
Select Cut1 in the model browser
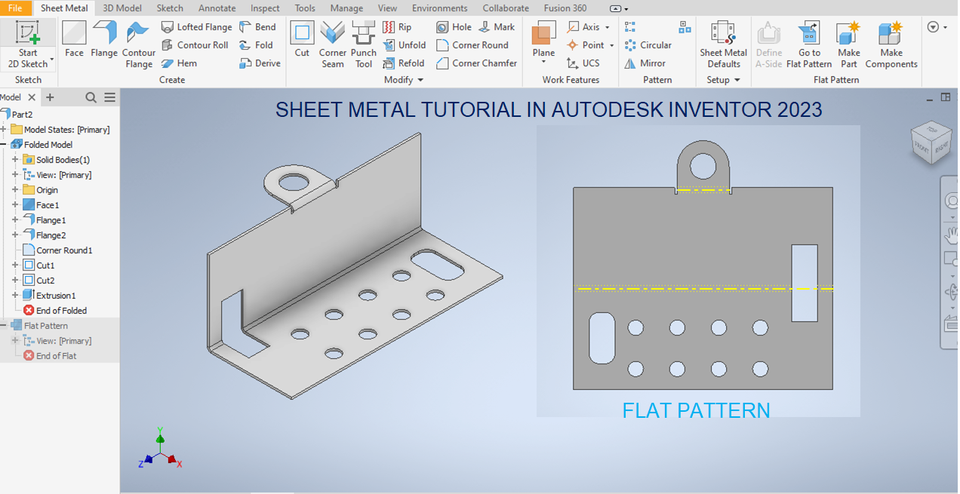click(45, 265)
